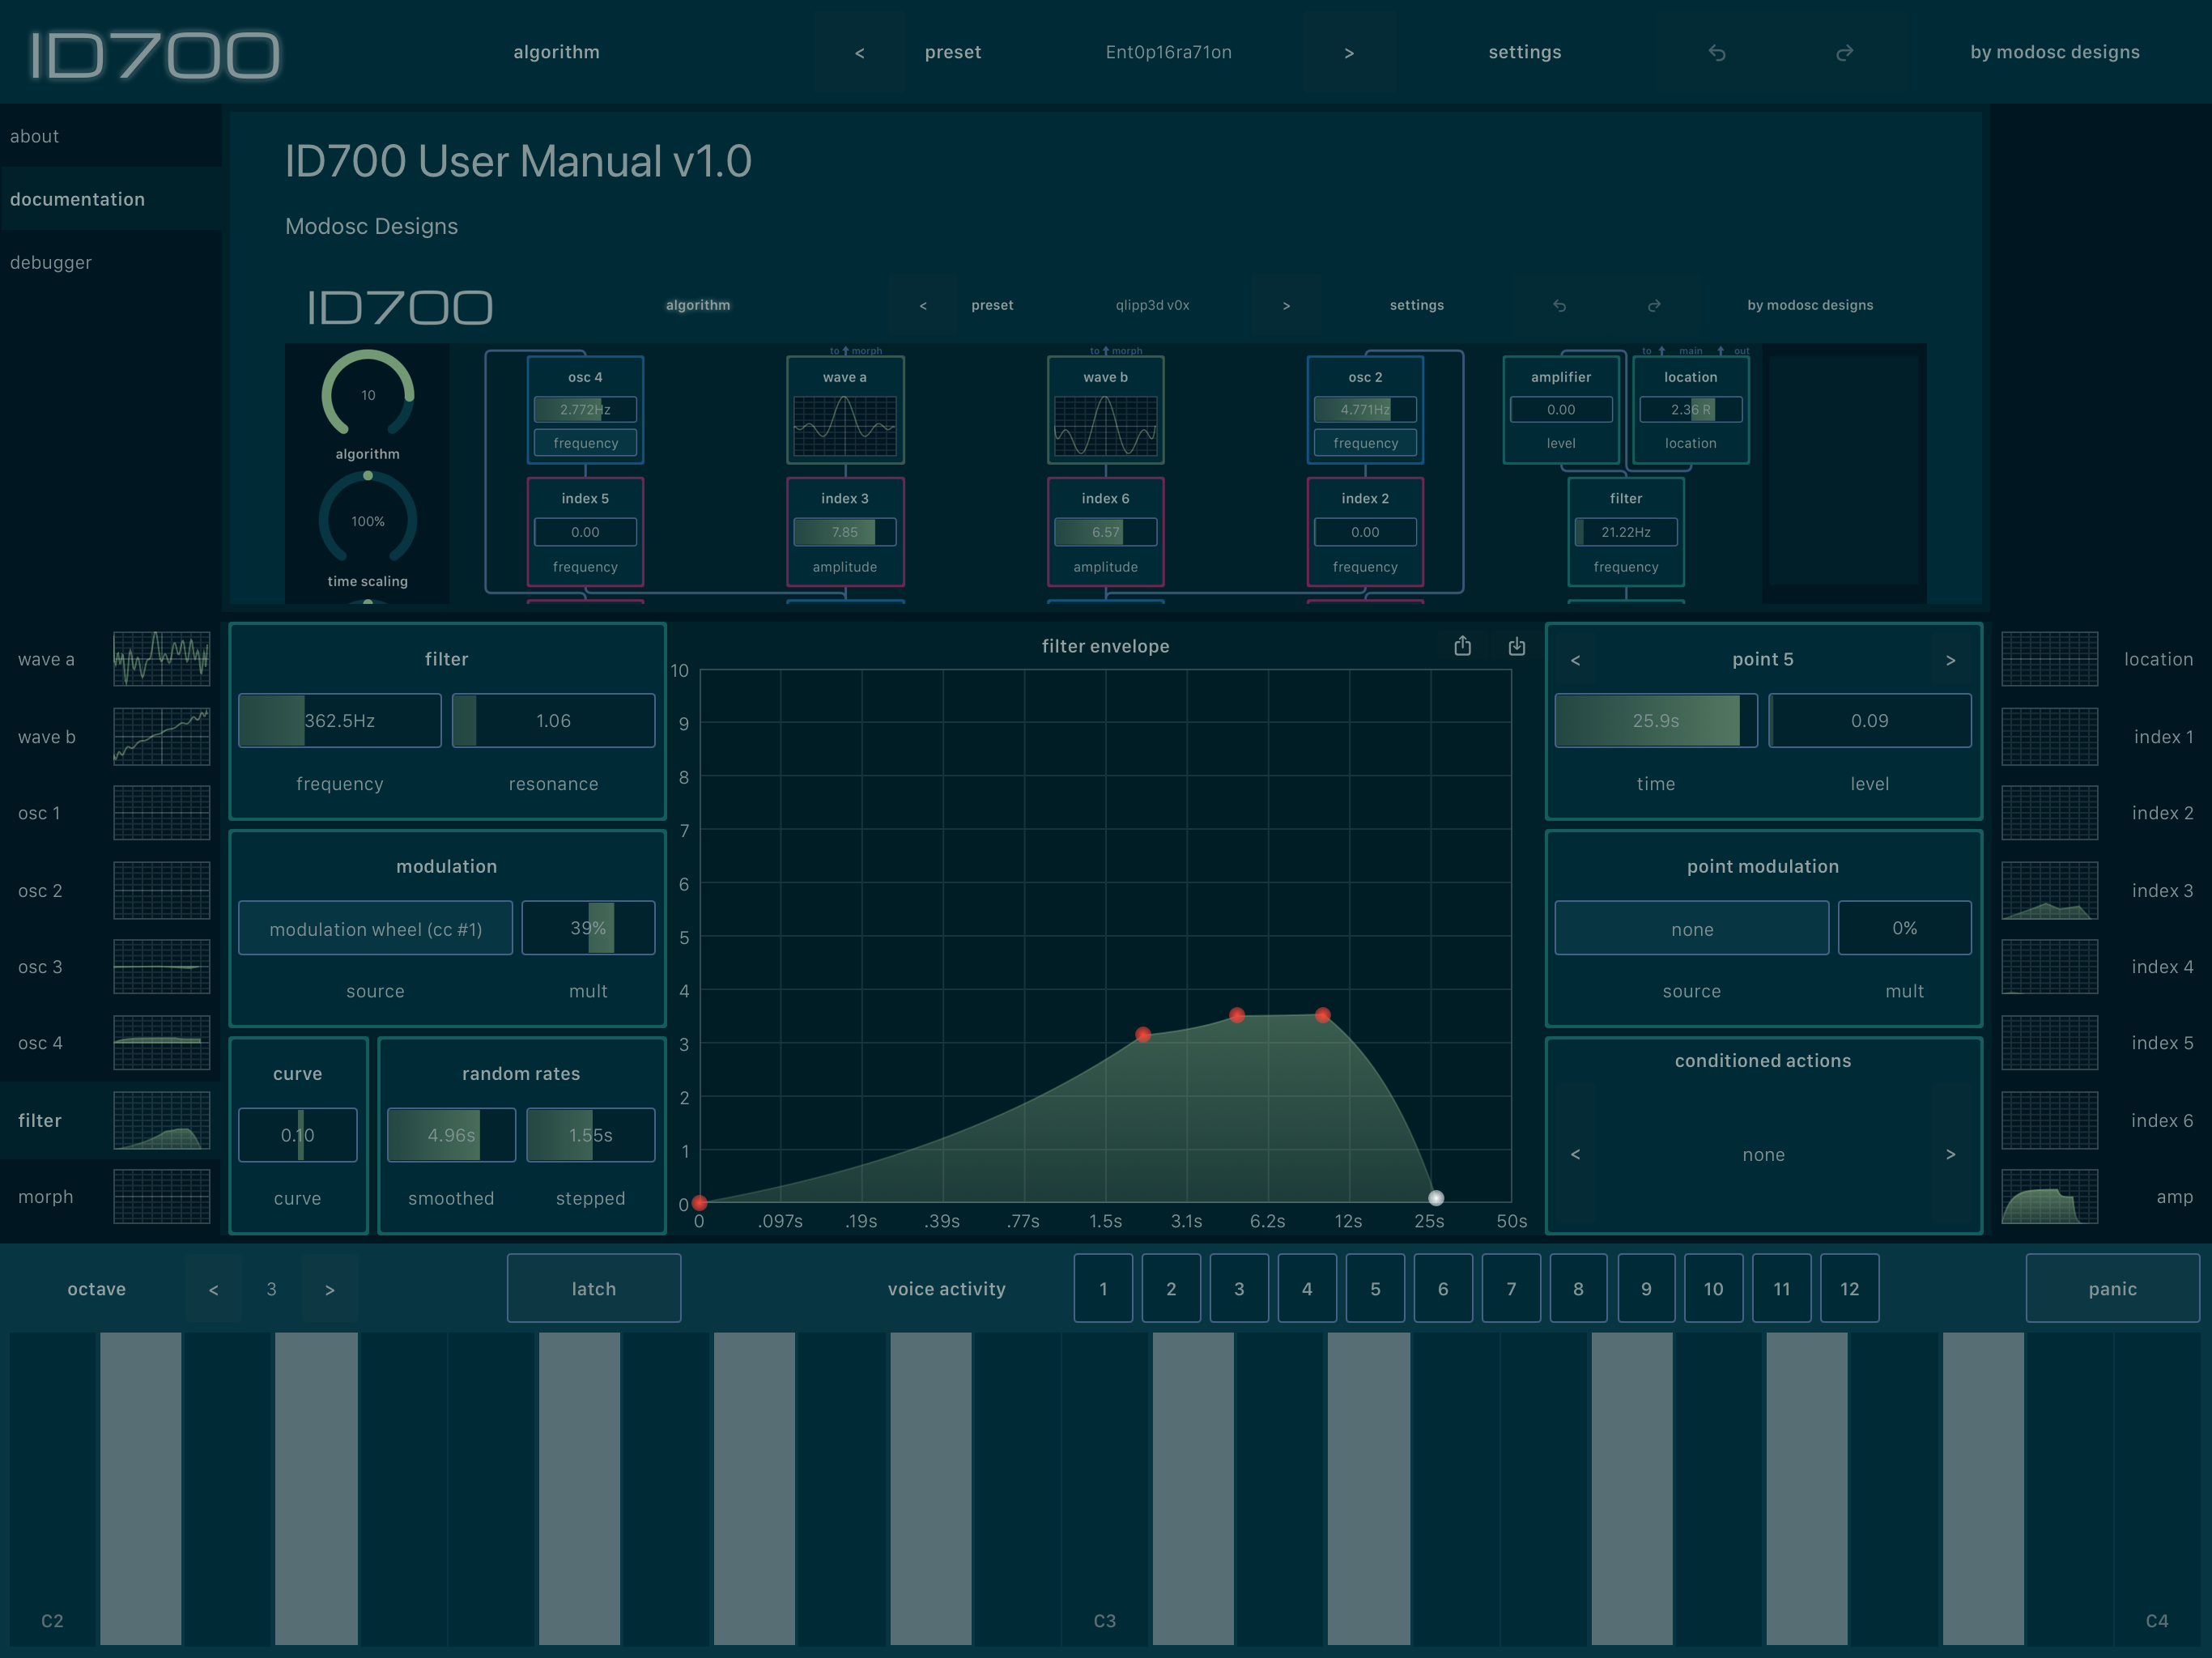
Task: Click the export icon above the filter envelope
Action: tap(1463, 646)
